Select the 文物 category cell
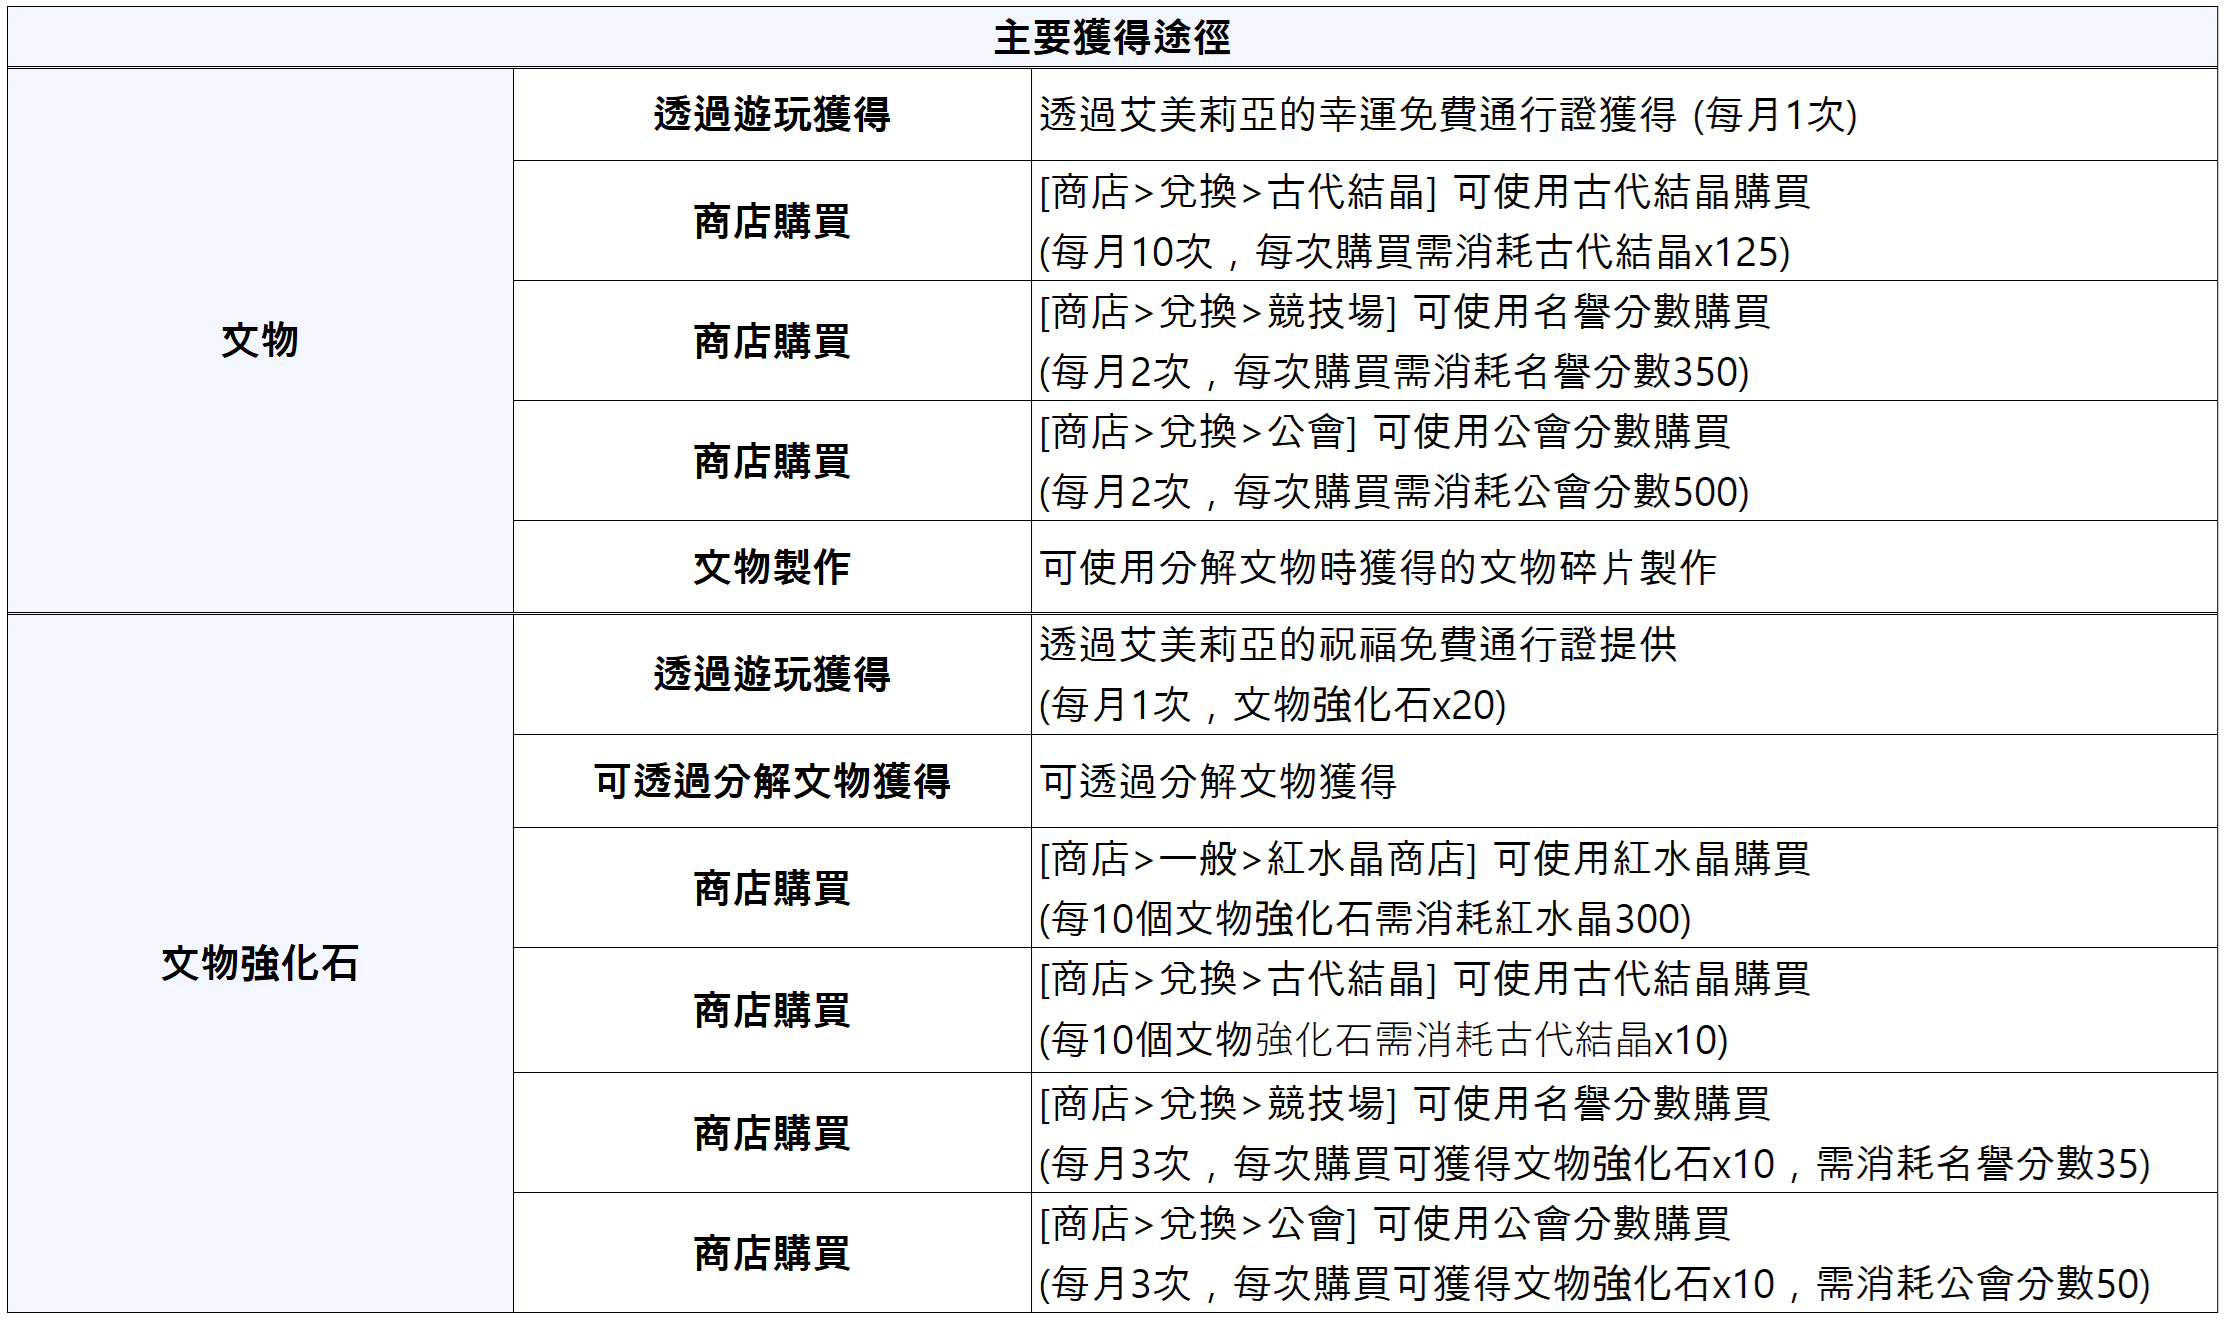 pos(260,340)
